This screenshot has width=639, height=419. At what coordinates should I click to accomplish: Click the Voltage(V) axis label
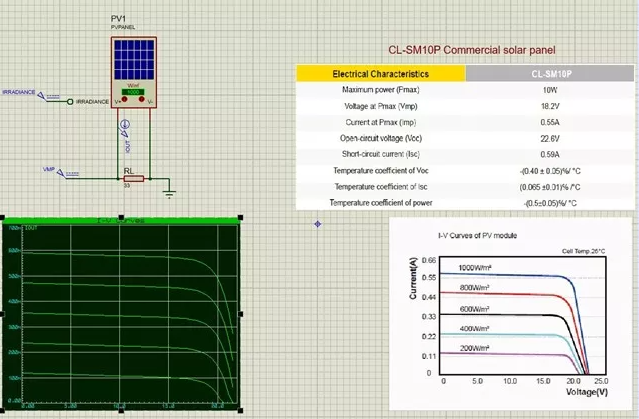click(587, 392)
